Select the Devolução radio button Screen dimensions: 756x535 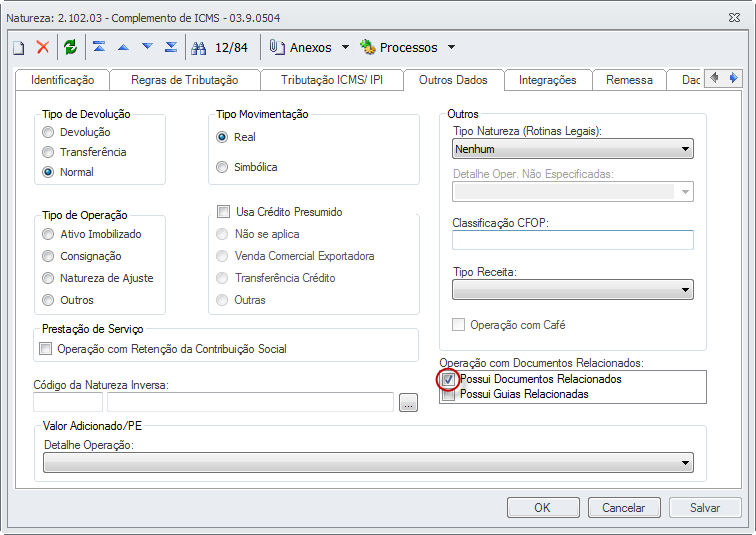pos(48,132)
